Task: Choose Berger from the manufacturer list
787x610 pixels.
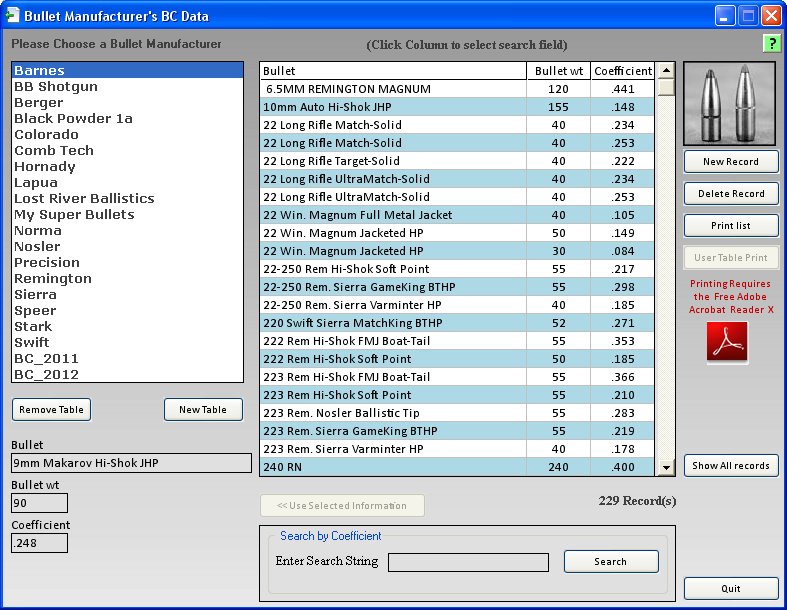Action: (127, 102)
